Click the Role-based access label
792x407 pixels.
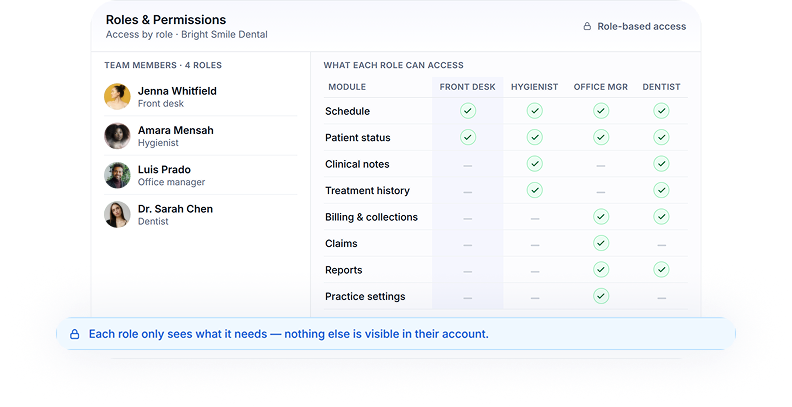[641, 26]
